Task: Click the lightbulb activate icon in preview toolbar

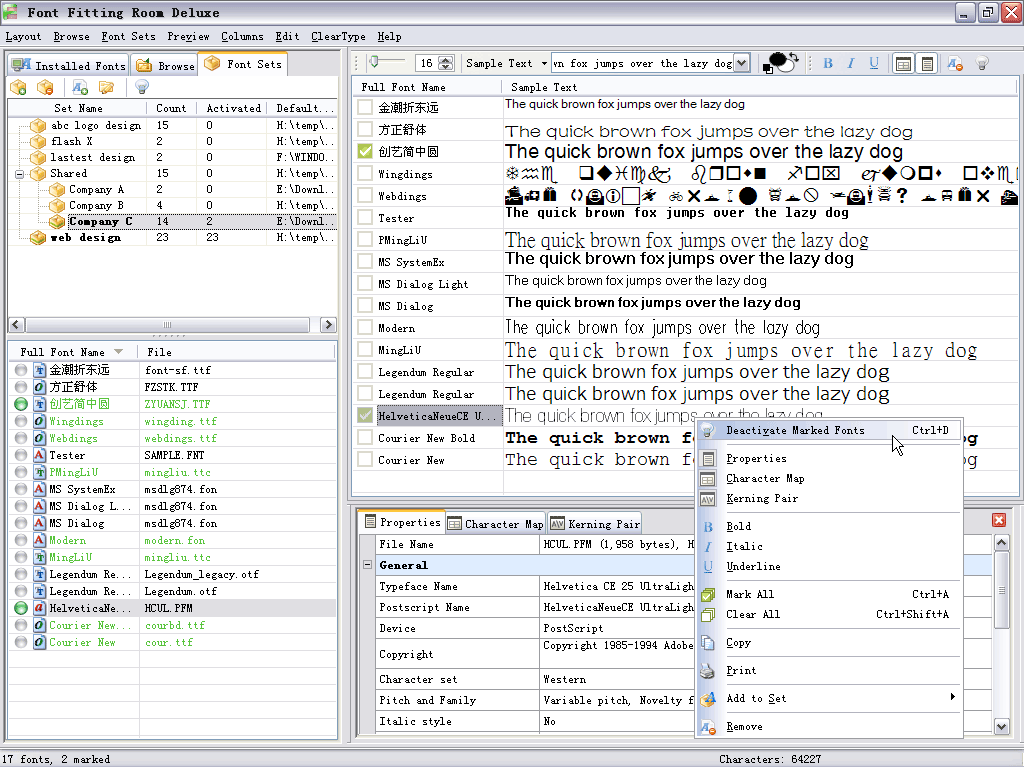Action: (x=982, y=63)
